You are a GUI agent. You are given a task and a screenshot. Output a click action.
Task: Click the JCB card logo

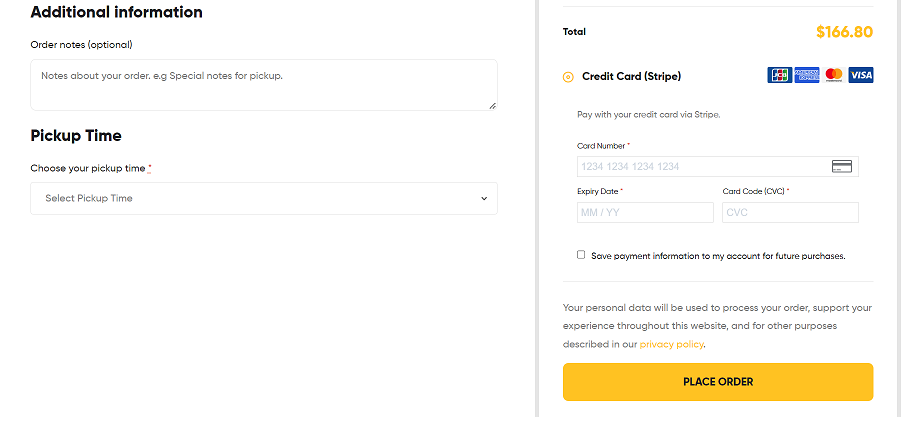779,75
